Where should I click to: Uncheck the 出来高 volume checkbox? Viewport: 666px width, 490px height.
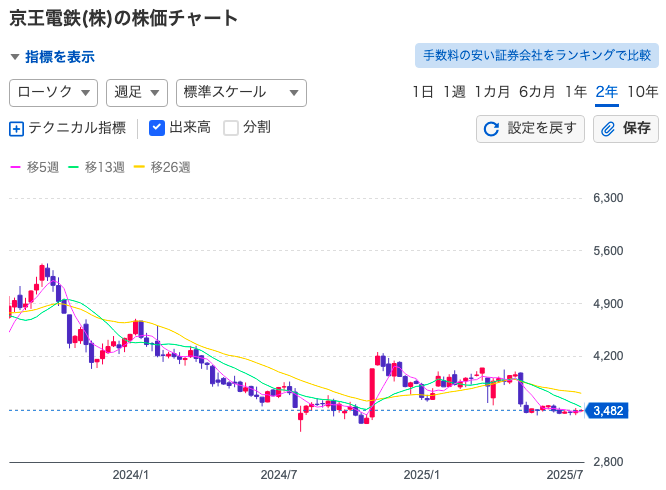[157, 128]
